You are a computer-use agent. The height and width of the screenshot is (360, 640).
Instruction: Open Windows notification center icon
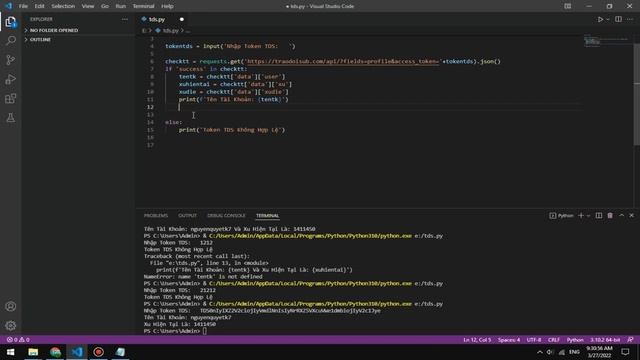coord(625,352)
